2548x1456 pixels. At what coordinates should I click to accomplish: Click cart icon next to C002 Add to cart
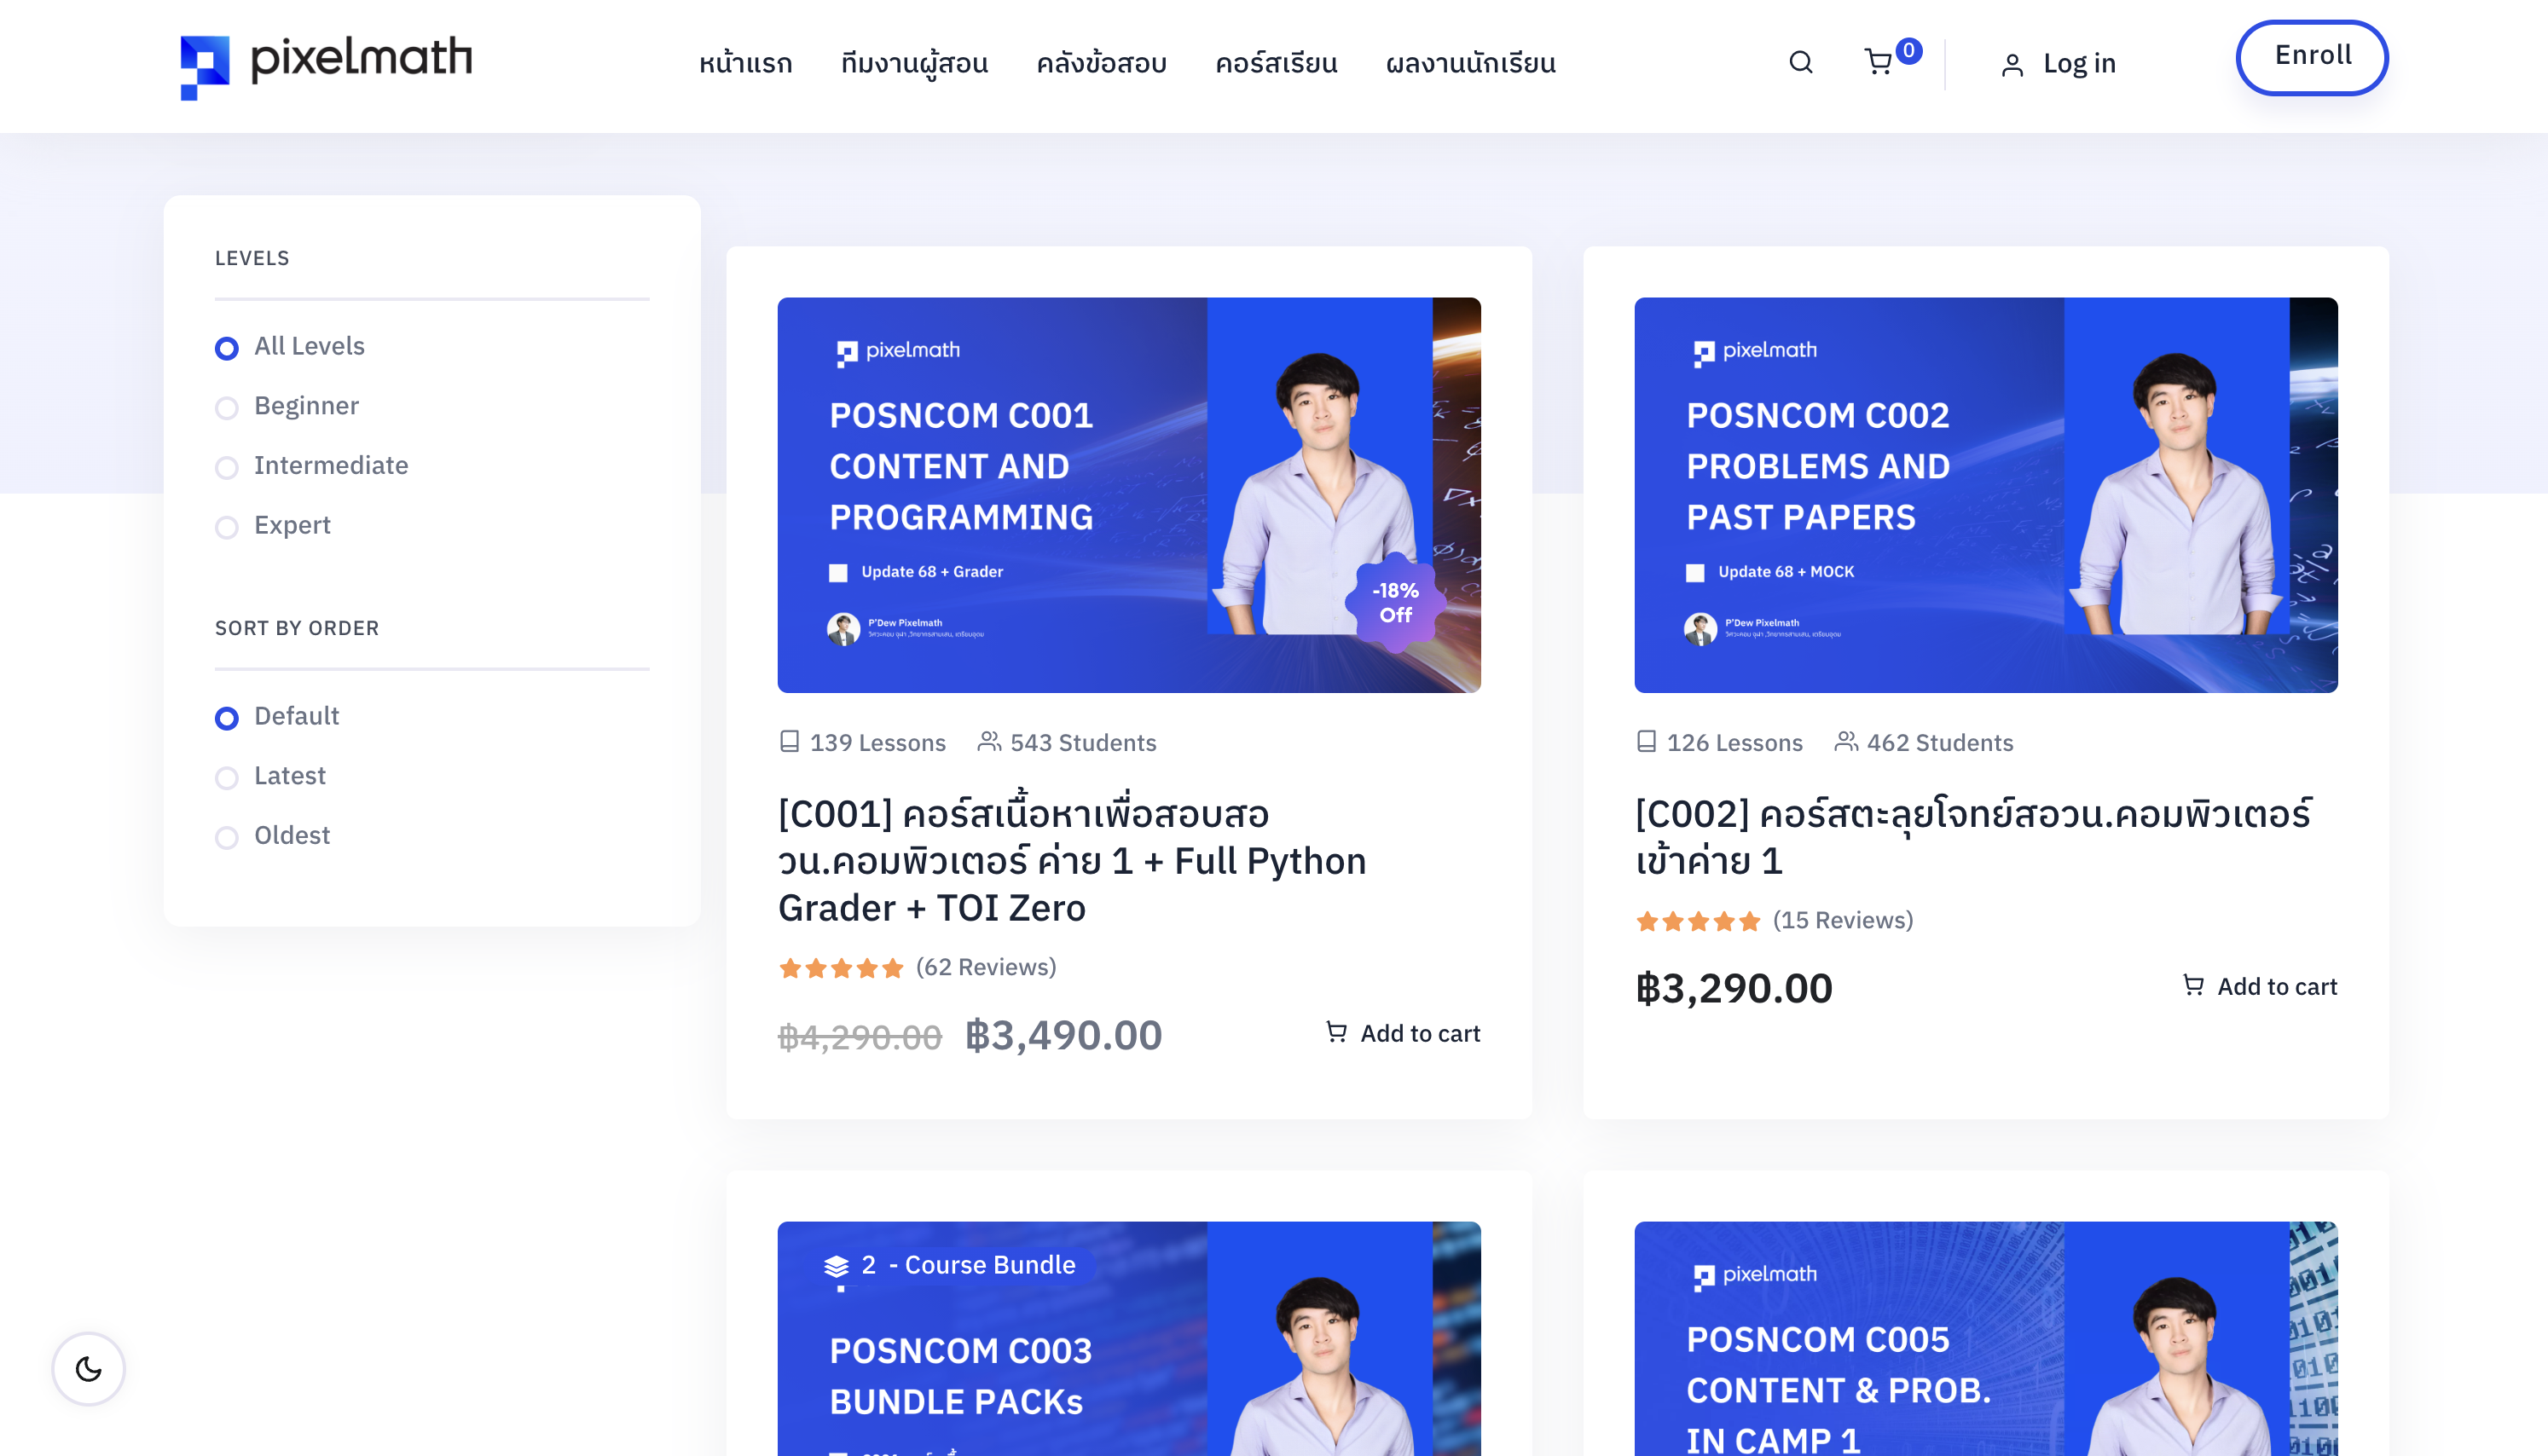pos(2193,985)
